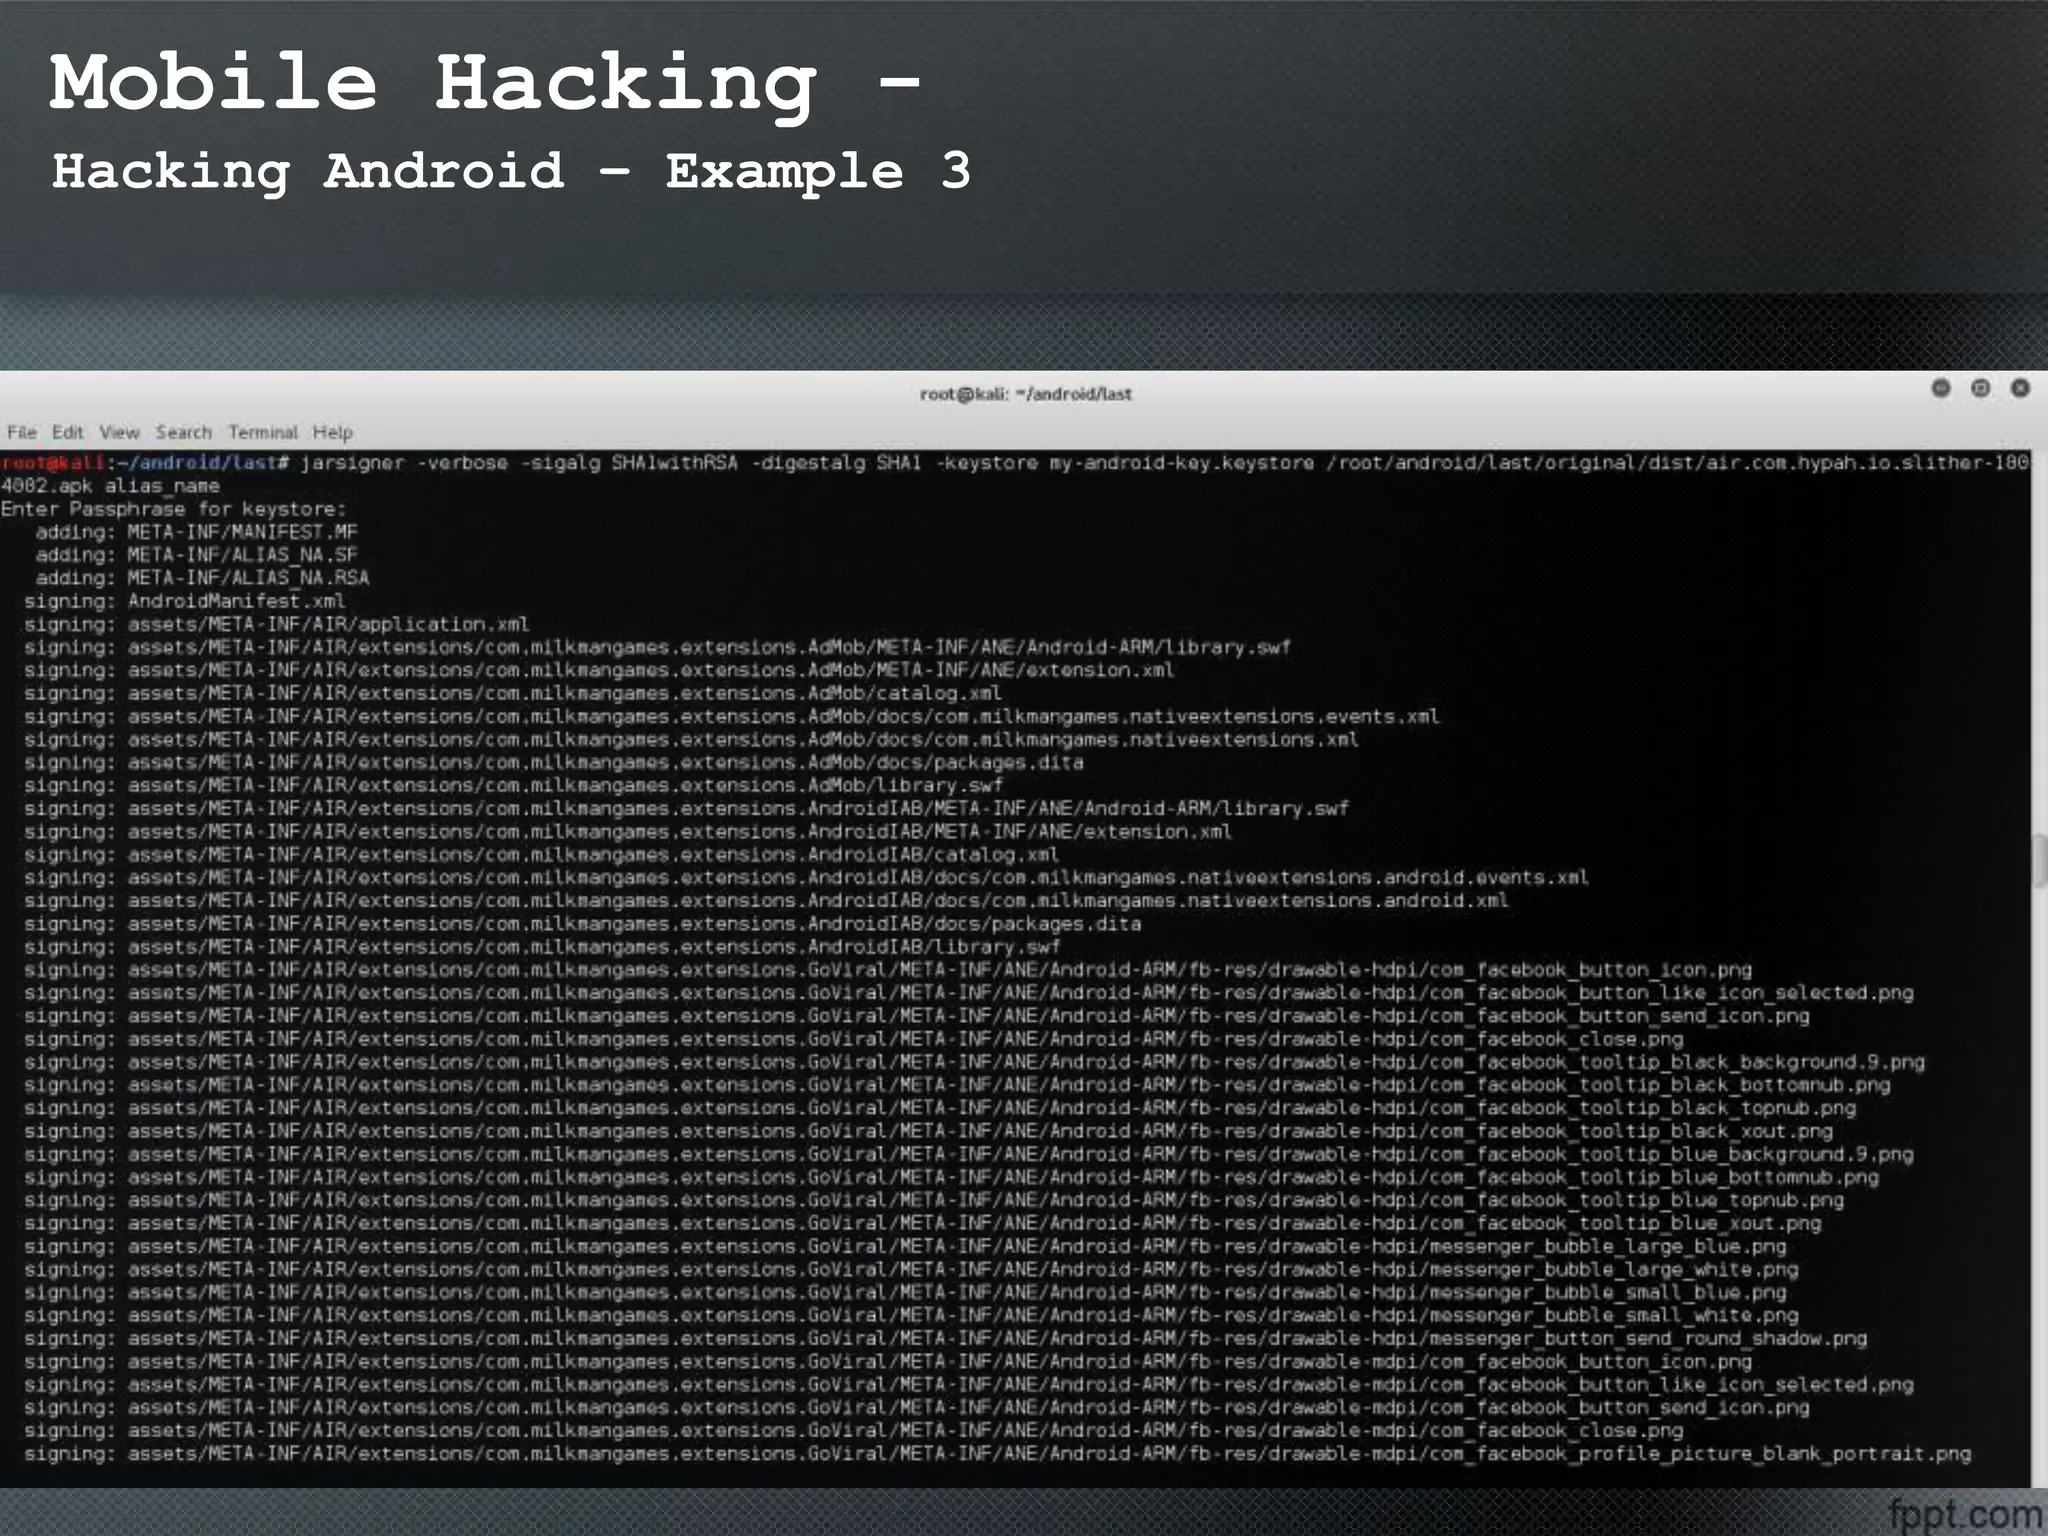Click the signing AndroidManifest.xml line
Screen dimensions: 2048x1536
(x=184, y=601)
